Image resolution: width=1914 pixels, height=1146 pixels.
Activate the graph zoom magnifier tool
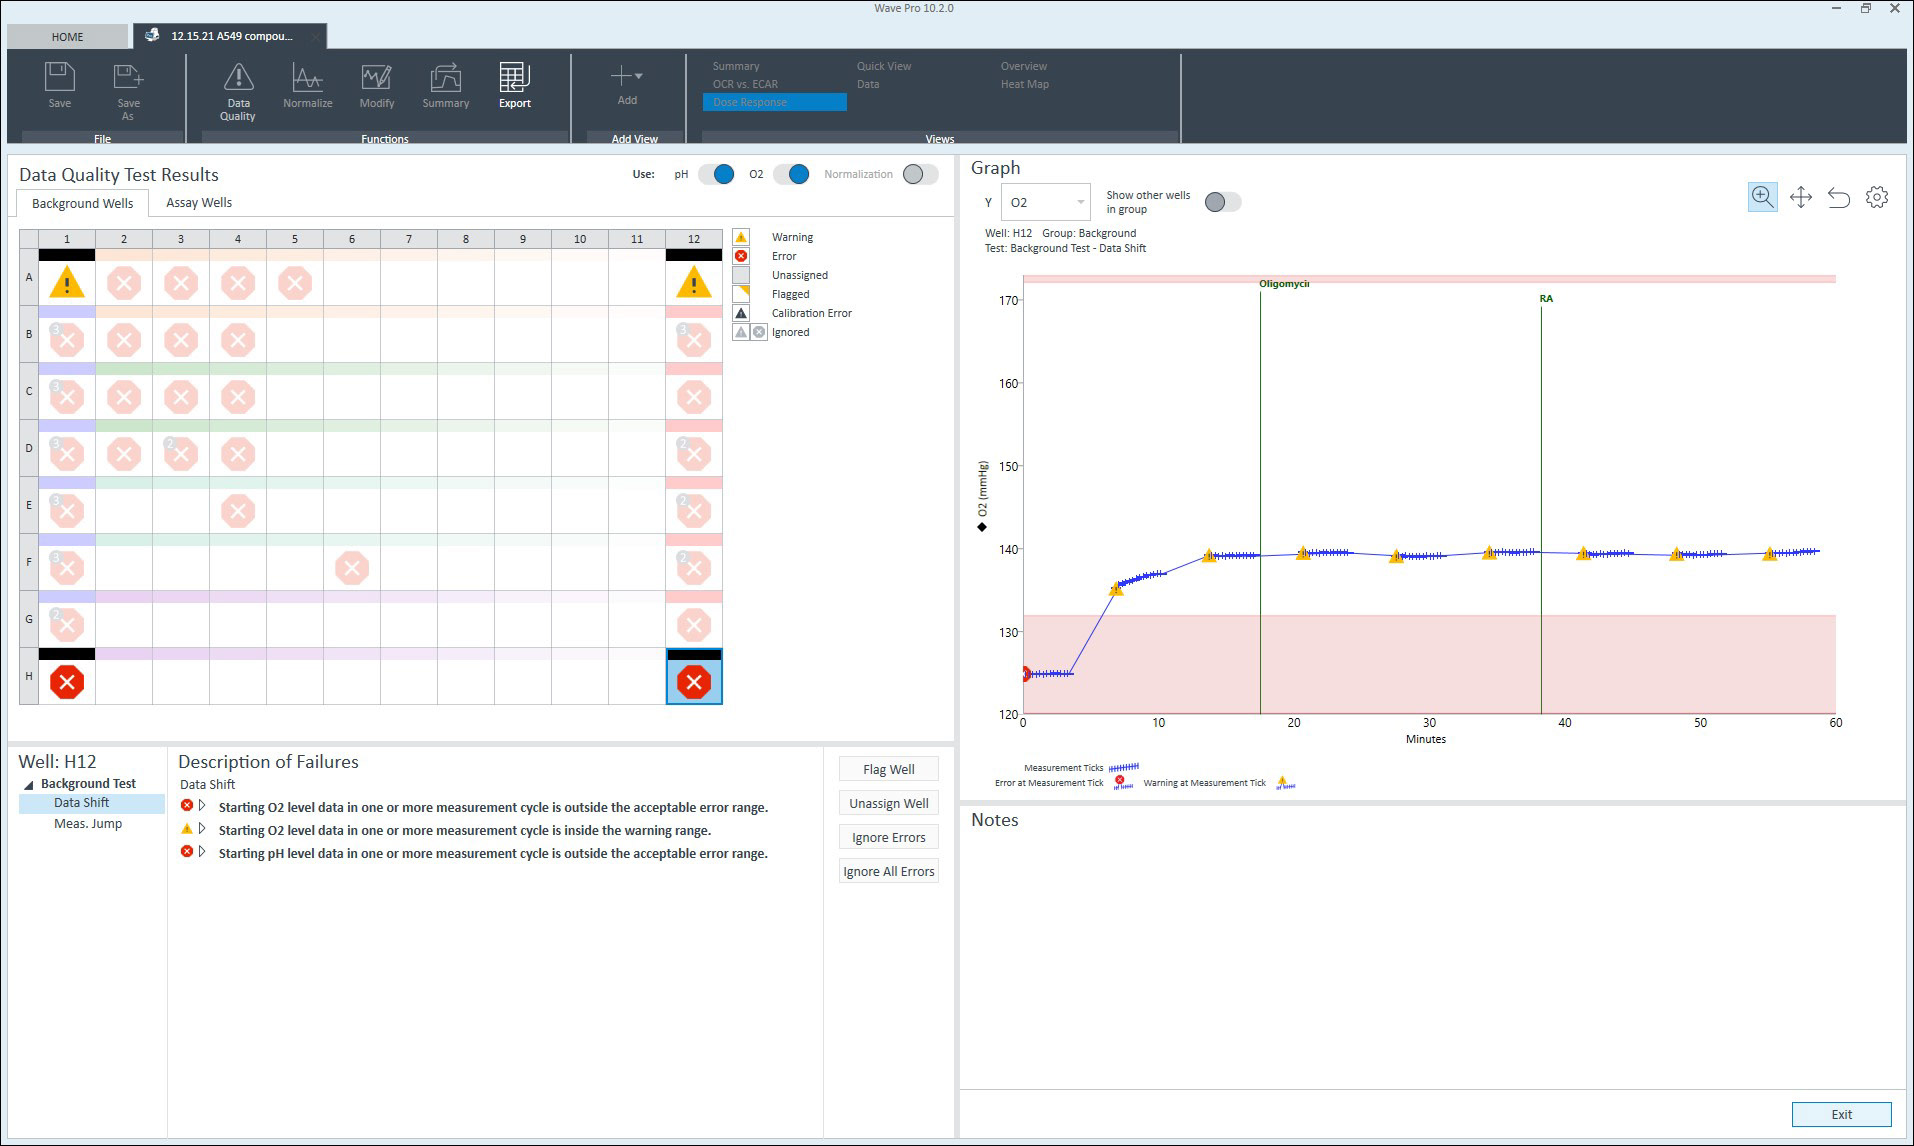point(1763,197)
